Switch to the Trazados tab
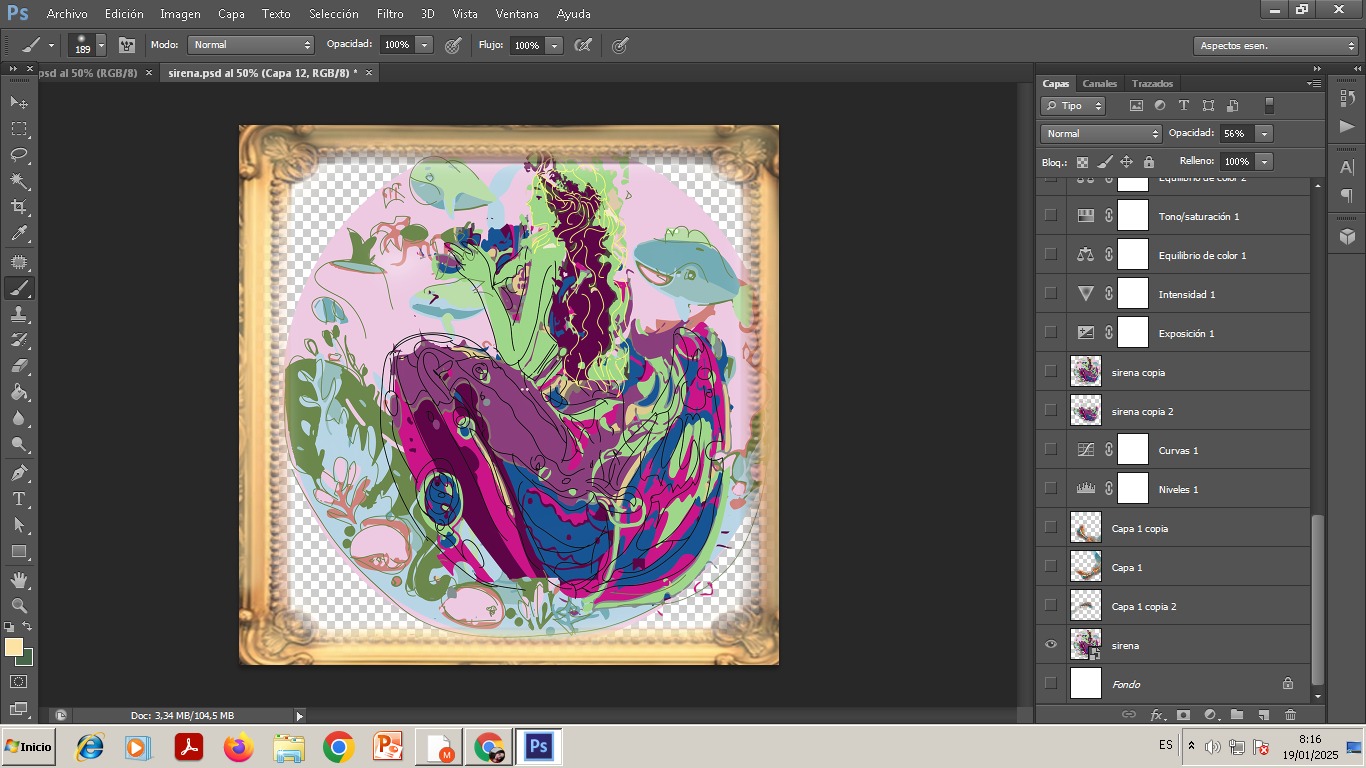Image resolution: width=1366 pixels, height=768 pixels. pos(1152,83)
